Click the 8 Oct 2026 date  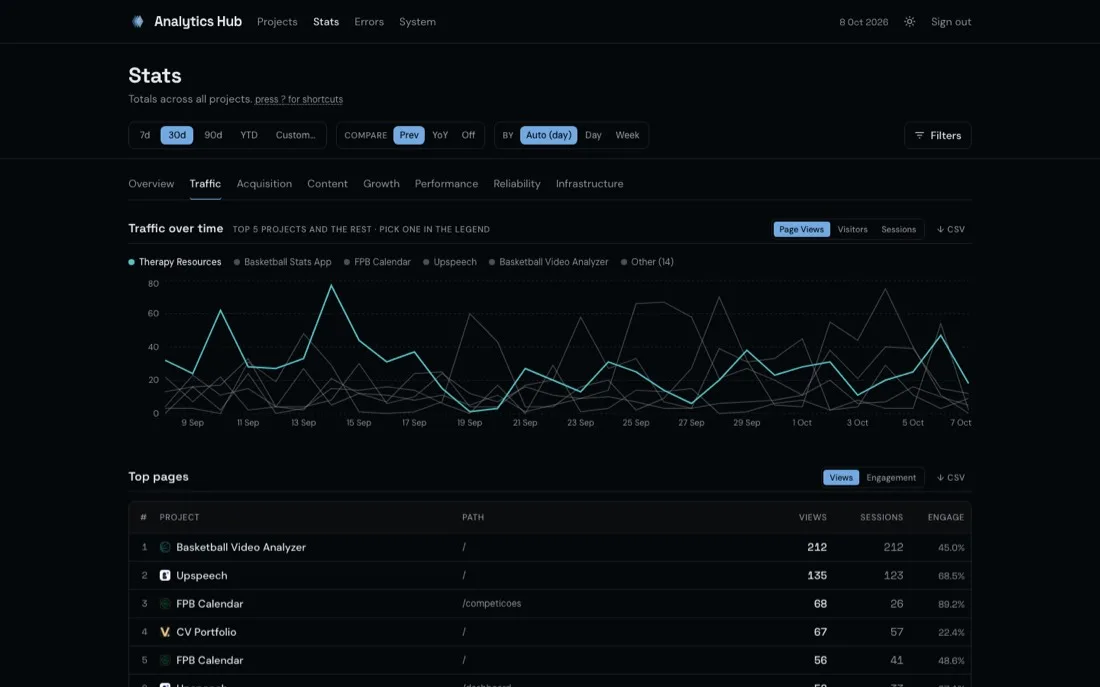pos(864,22)
